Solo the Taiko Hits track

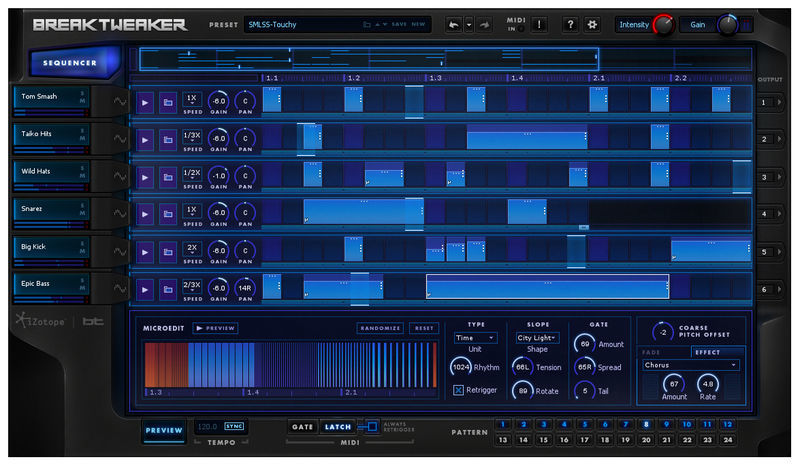[x=82, y=131]
